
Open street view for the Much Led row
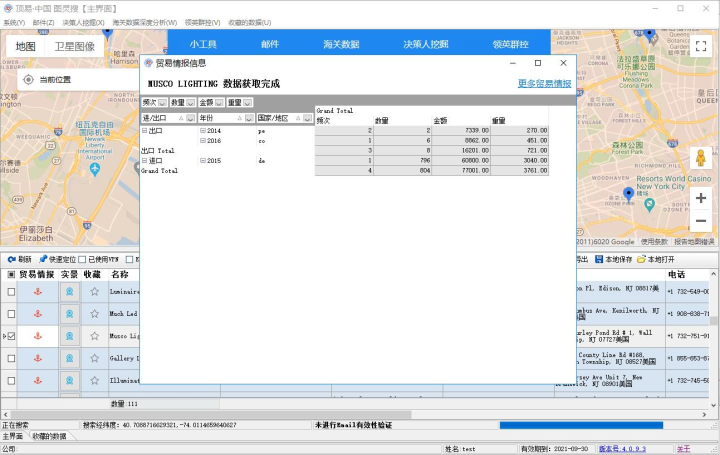(69, 314)
